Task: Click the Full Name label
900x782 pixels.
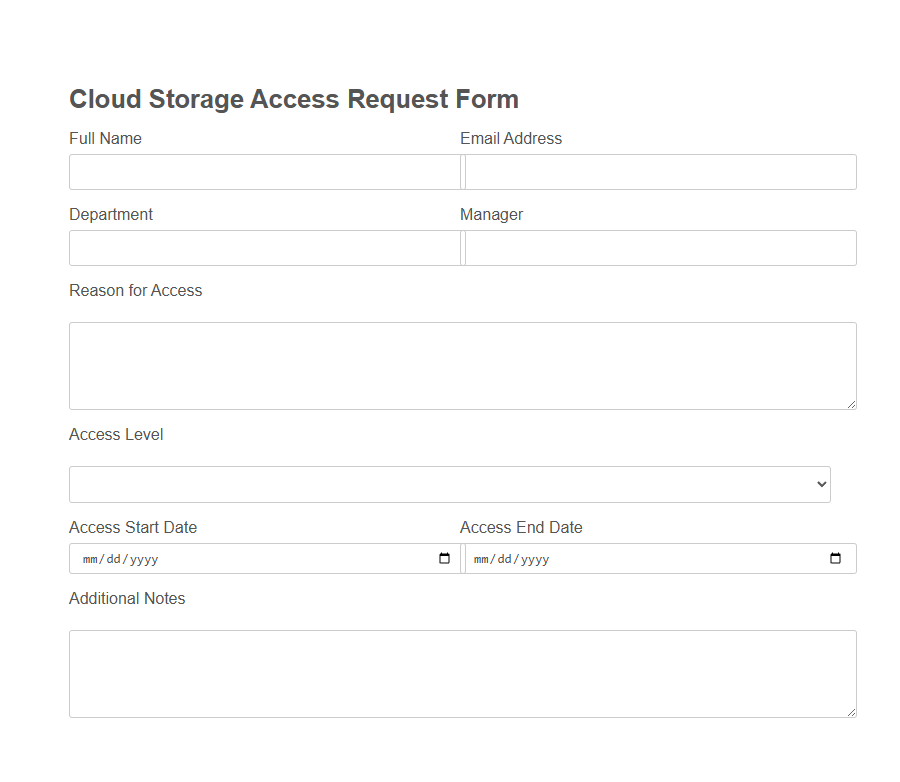Action: click(105, 138)
